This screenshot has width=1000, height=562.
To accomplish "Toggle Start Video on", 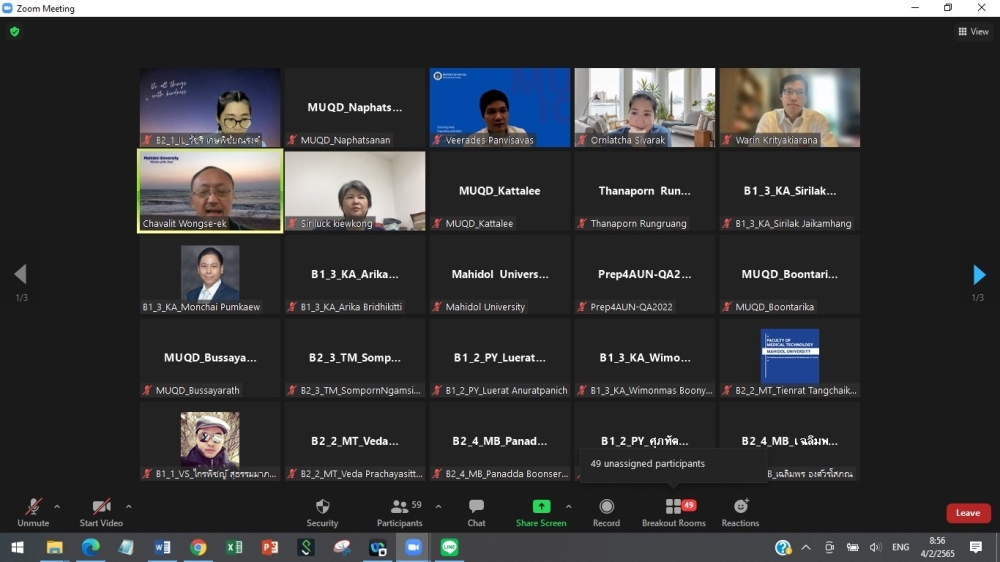I will pos(101,507).
